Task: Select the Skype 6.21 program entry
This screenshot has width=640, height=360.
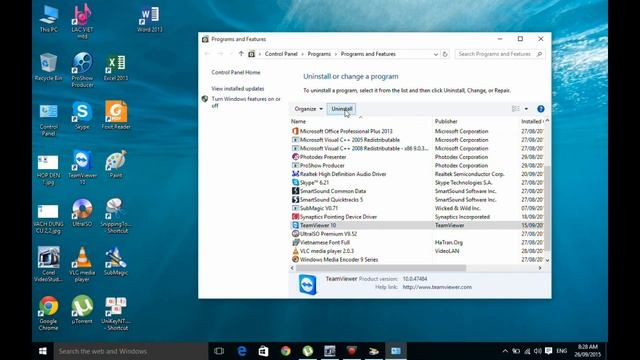Action: pyautogui.click(x=416, y=182)
